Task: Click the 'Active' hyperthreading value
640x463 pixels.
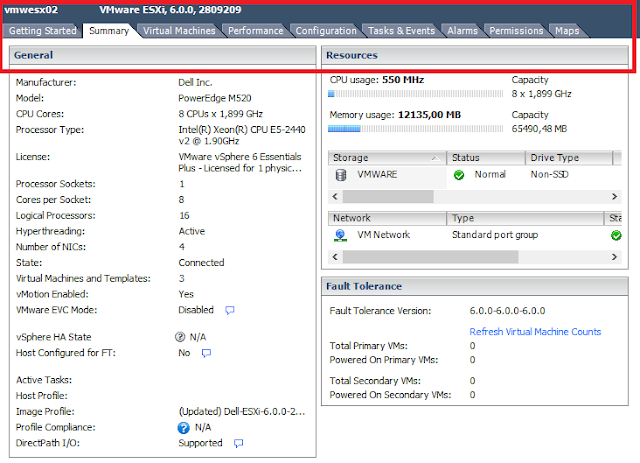Action: tap(191, 231)
